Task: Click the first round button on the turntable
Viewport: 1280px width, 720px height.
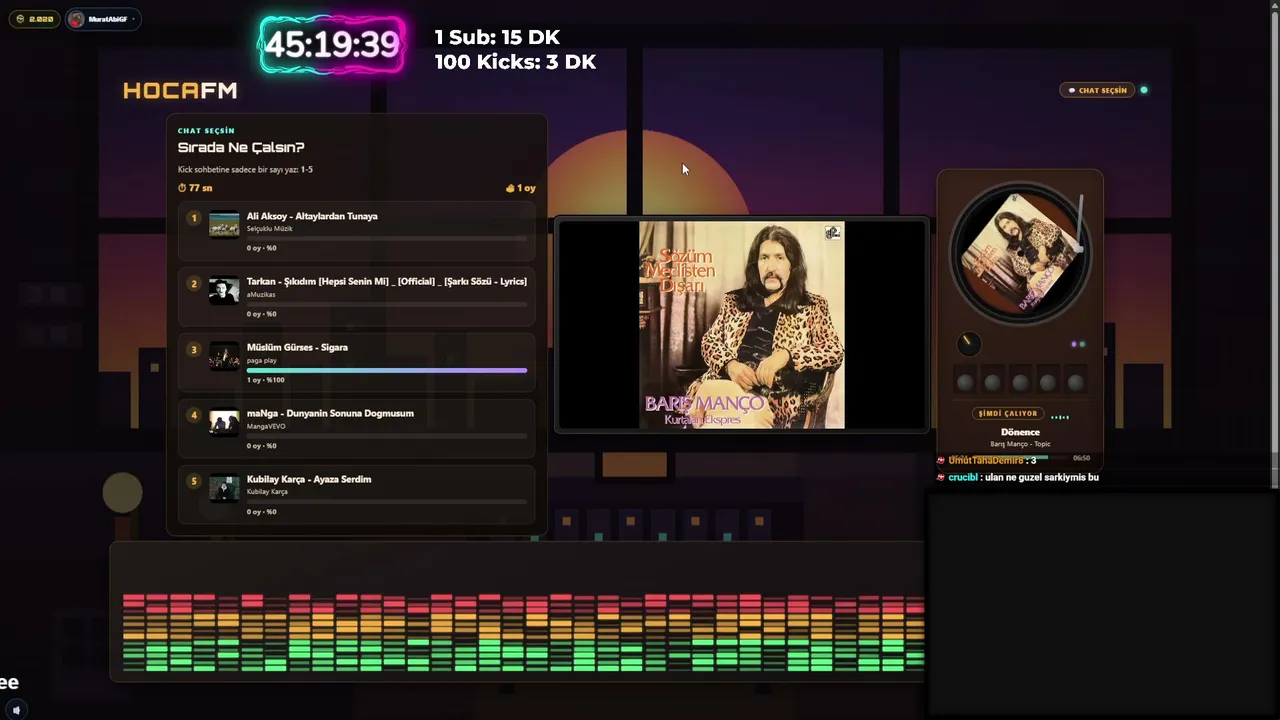Action: click(965, 382)
